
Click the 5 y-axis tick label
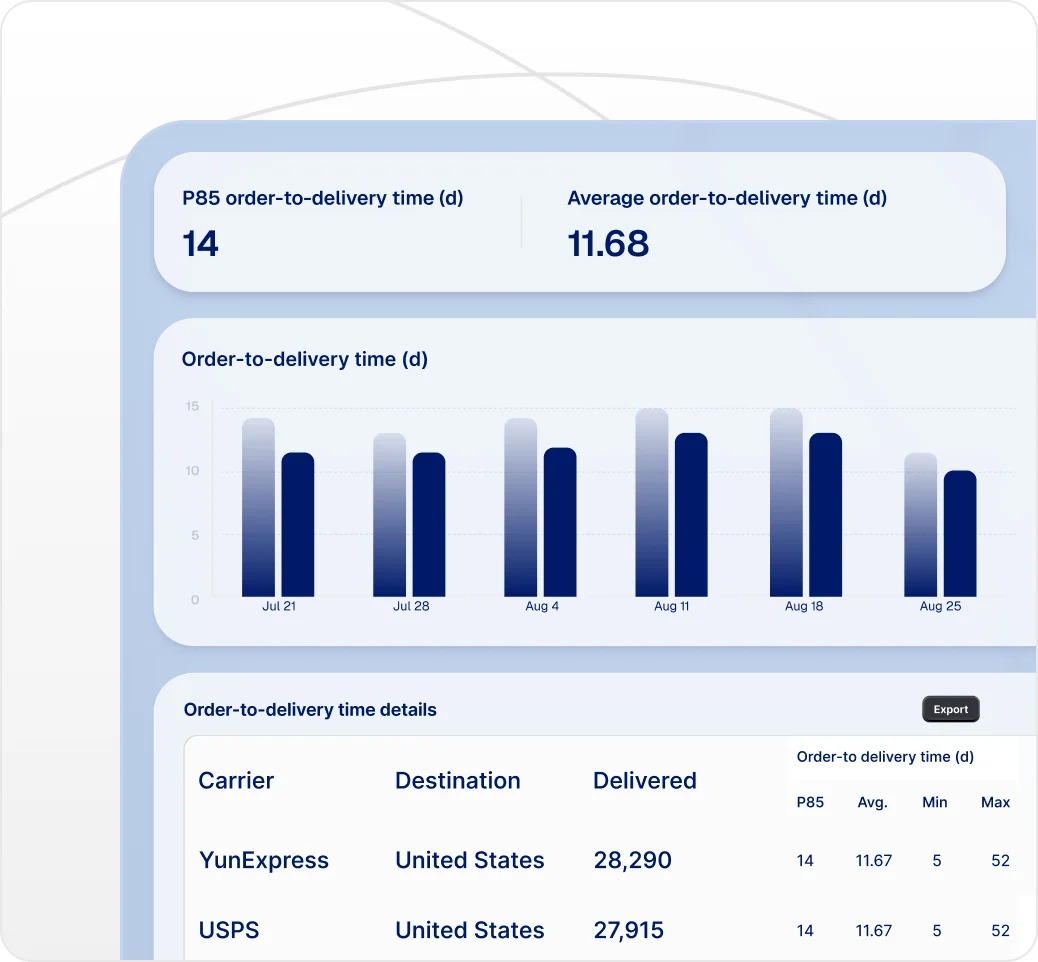point(195,535)
